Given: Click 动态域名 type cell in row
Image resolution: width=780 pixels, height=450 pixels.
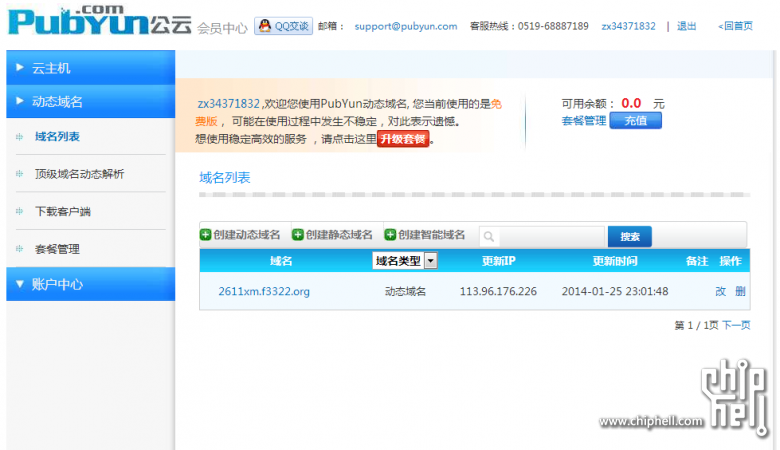Looking at the screenshot, I should pos(405,291).
